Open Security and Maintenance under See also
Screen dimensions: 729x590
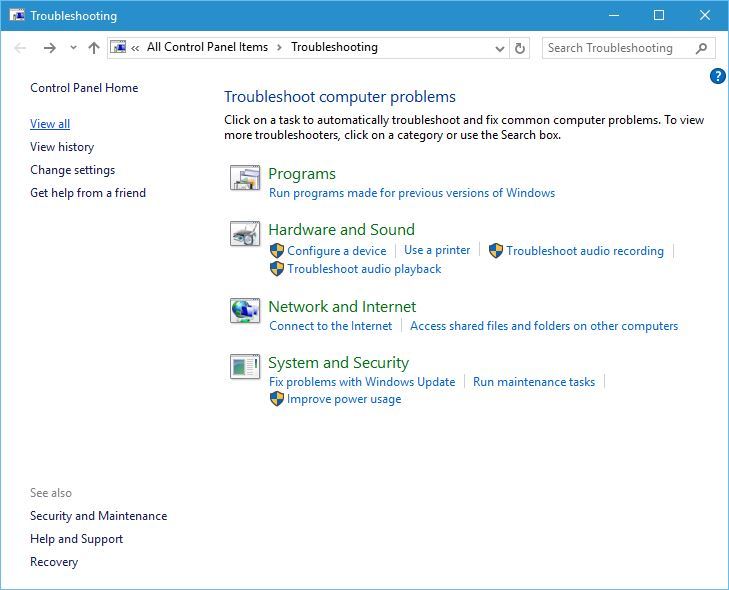coord(99,516)
